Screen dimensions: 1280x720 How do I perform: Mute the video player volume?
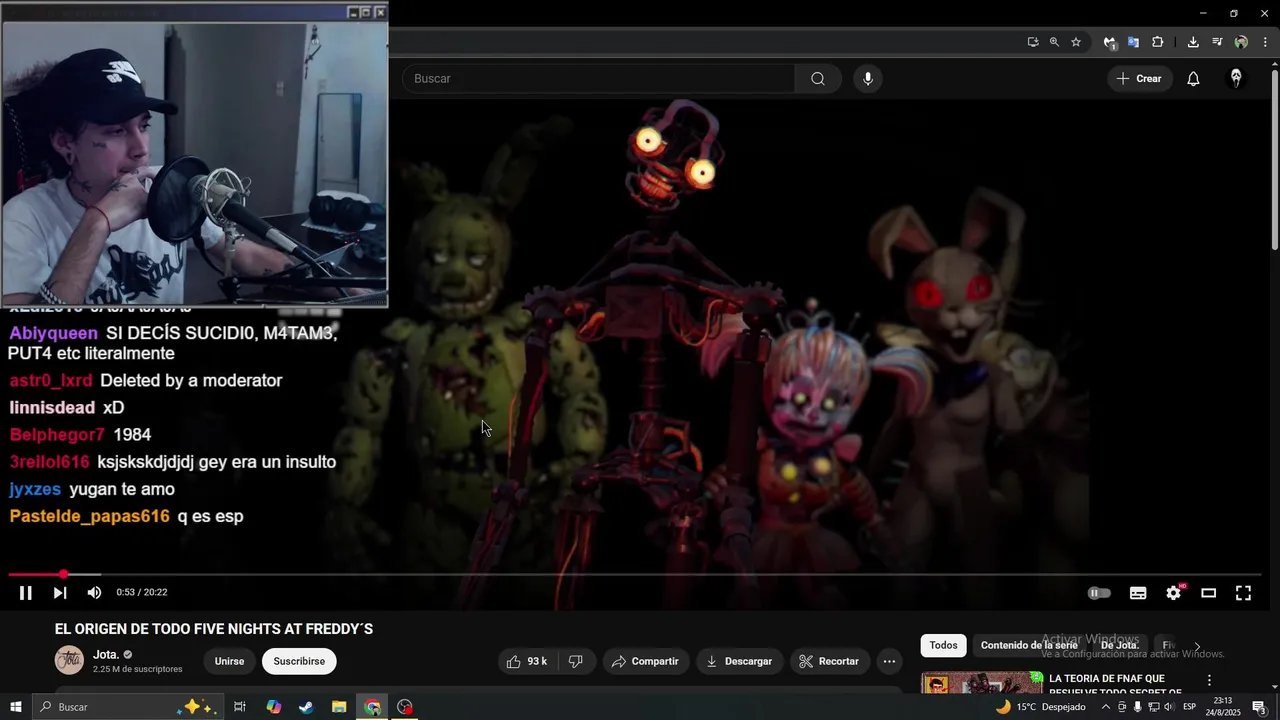point(94,593)
